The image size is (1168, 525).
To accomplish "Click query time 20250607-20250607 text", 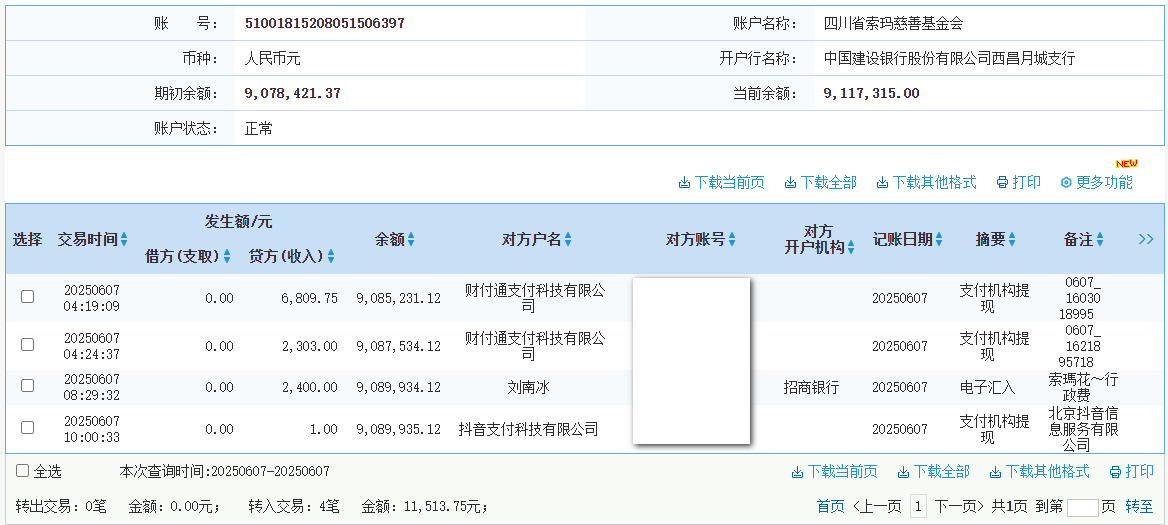I will click(270, 471).
